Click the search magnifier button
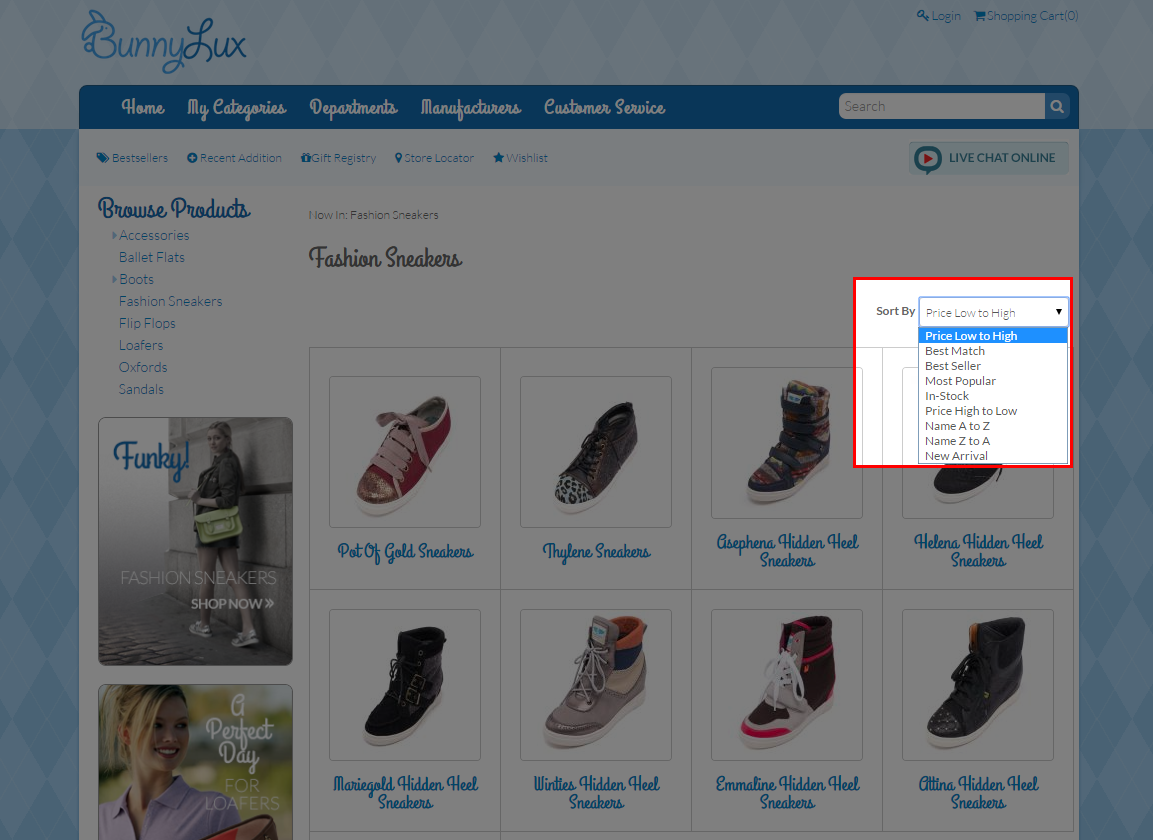 (1057, 107)
